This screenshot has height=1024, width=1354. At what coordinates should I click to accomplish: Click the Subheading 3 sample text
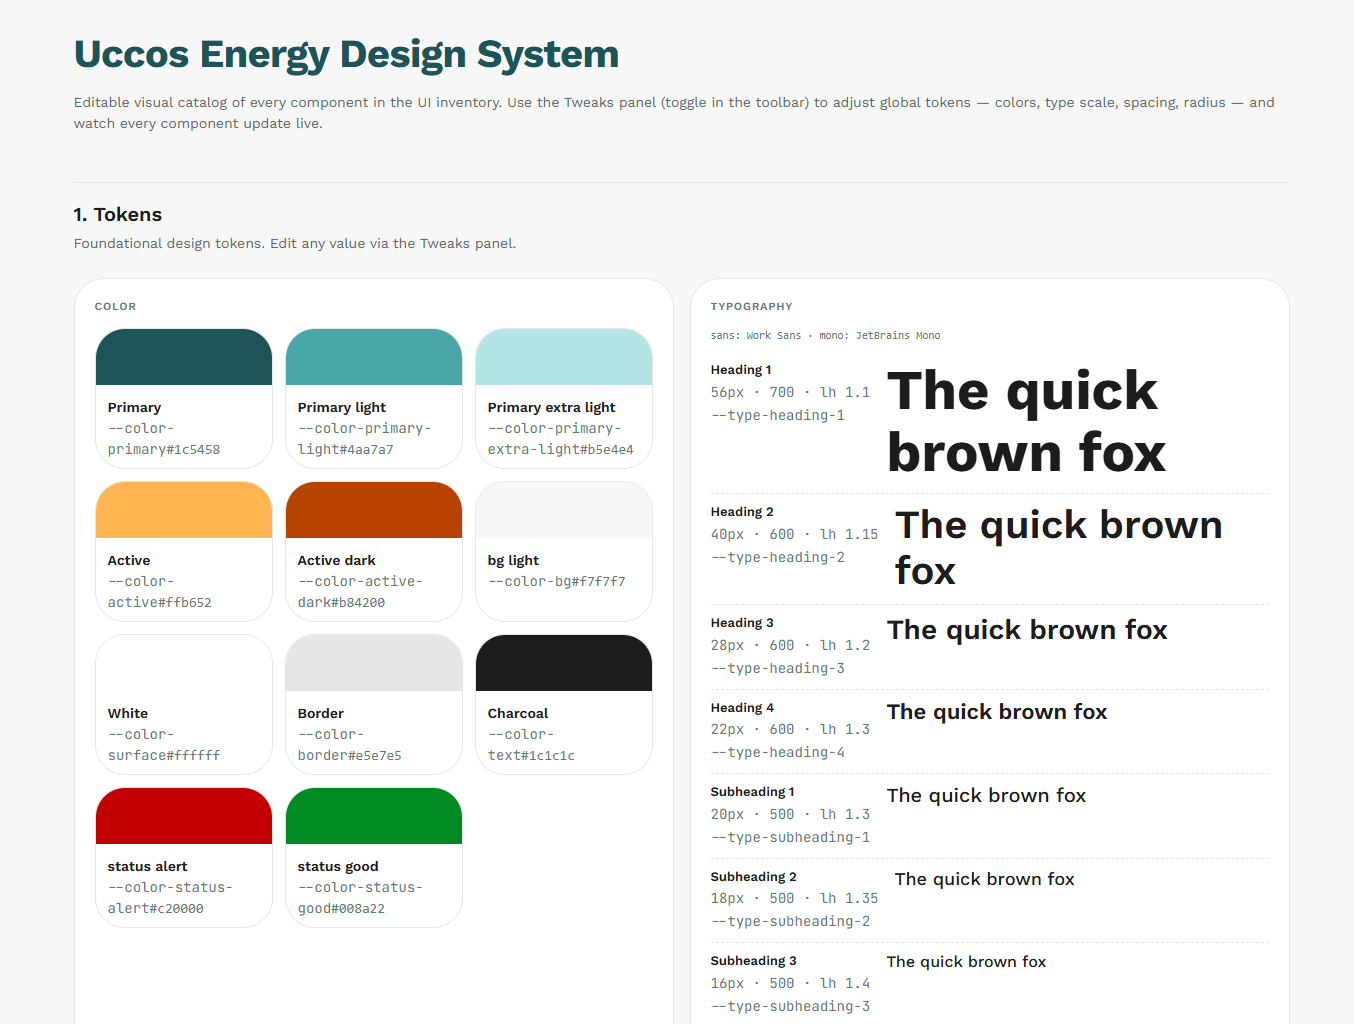pyautogui.click(x=966, y=962)
